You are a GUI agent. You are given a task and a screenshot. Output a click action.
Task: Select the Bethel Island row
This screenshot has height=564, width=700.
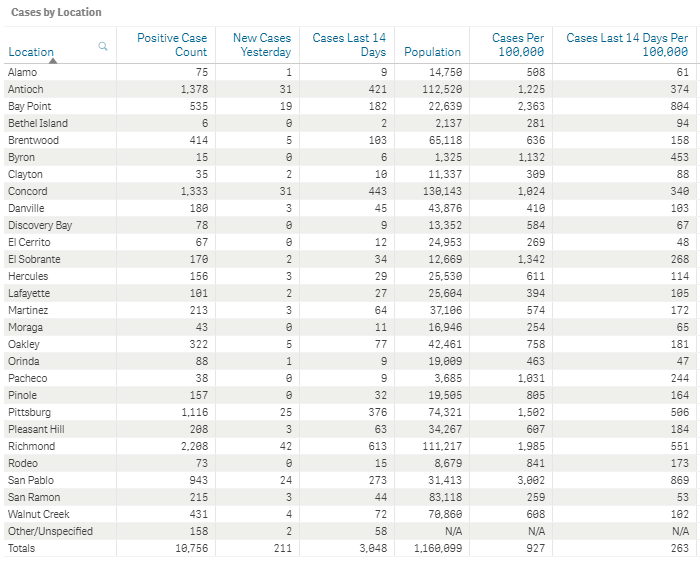350,123
